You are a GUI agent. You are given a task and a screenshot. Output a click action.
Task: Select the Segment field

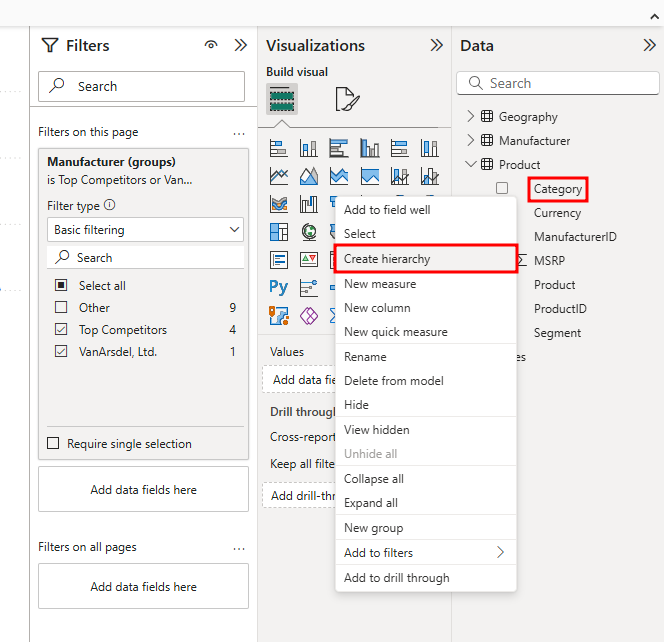pos(557,333)
